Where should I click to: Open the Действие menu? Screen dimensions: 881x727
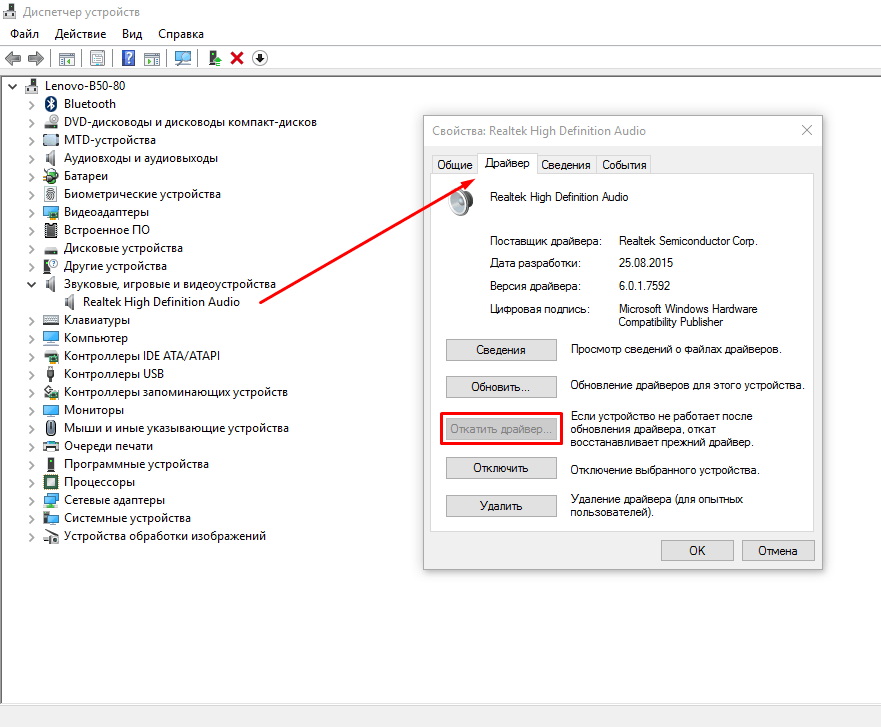pos(80,34)
